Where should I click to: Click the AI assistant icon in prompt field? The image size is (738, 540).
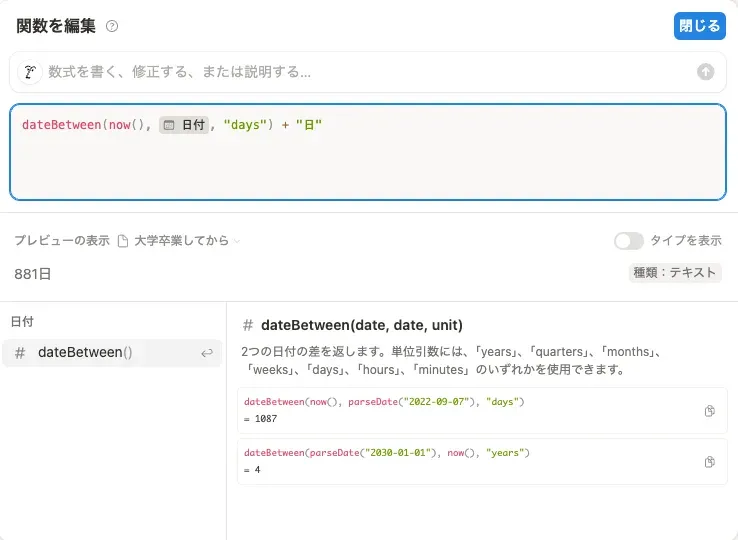point(30,72)
